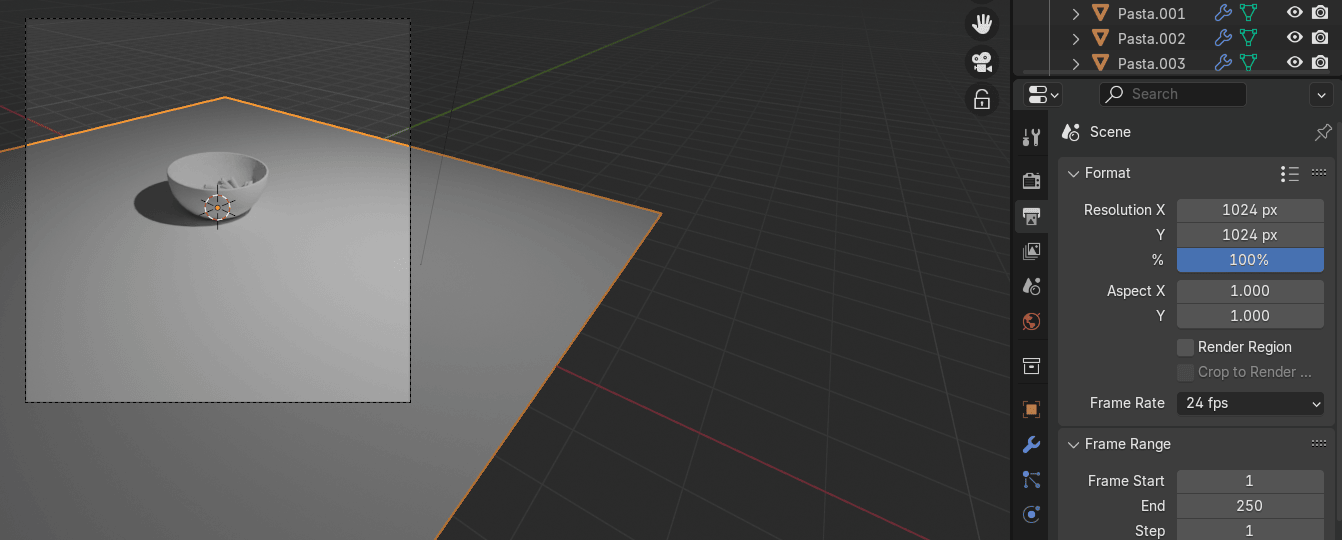Open the Render properties tab

coord(1032,180)
